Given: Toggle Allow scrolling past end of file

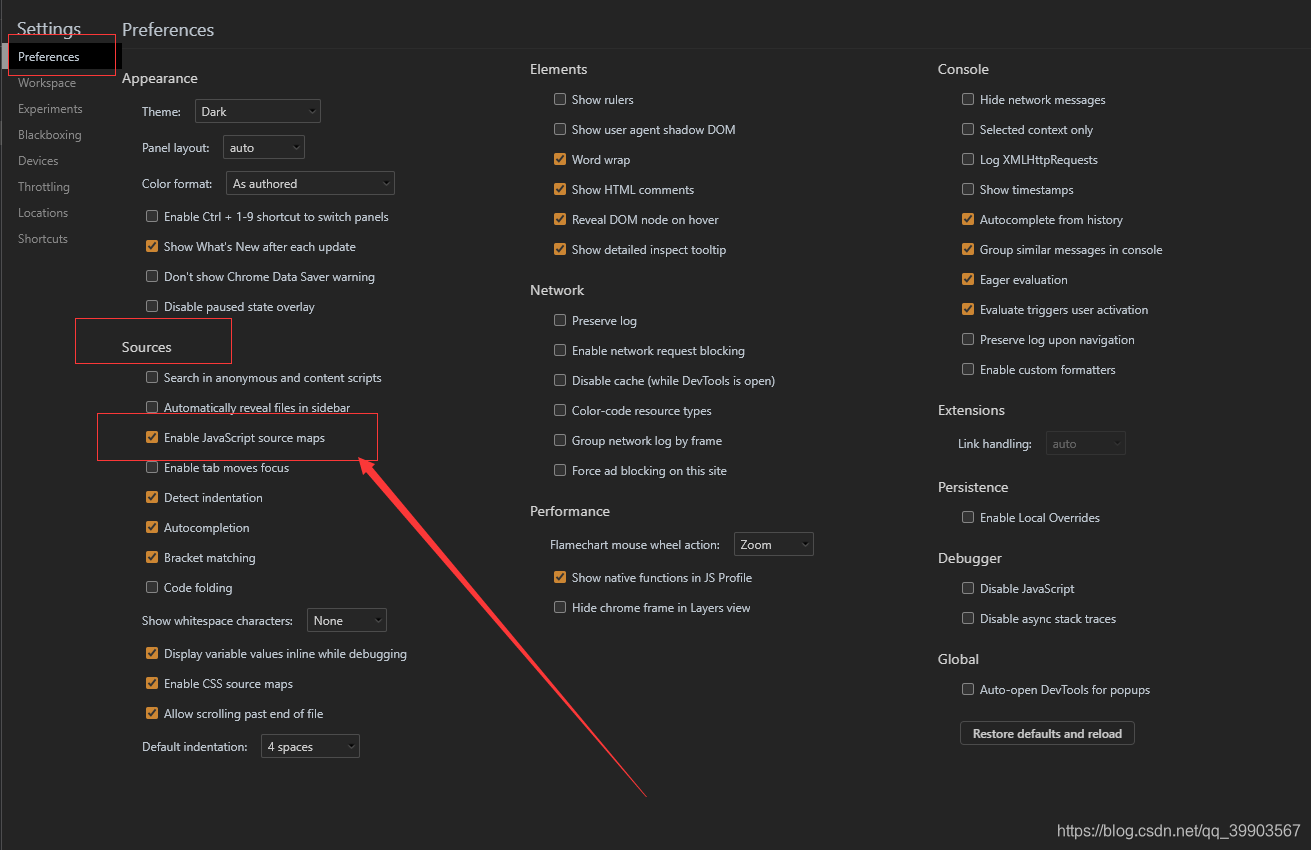Looking at the screenshot, I should pos(152,713).
